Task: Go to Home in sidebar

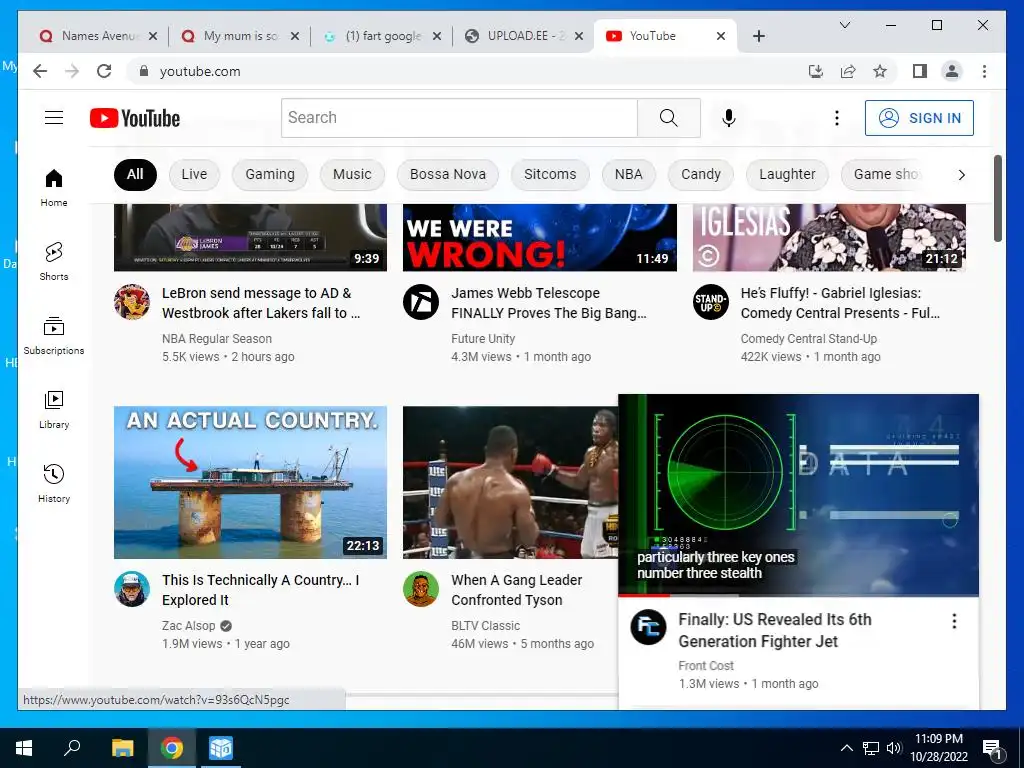Action: coord(54,188)
